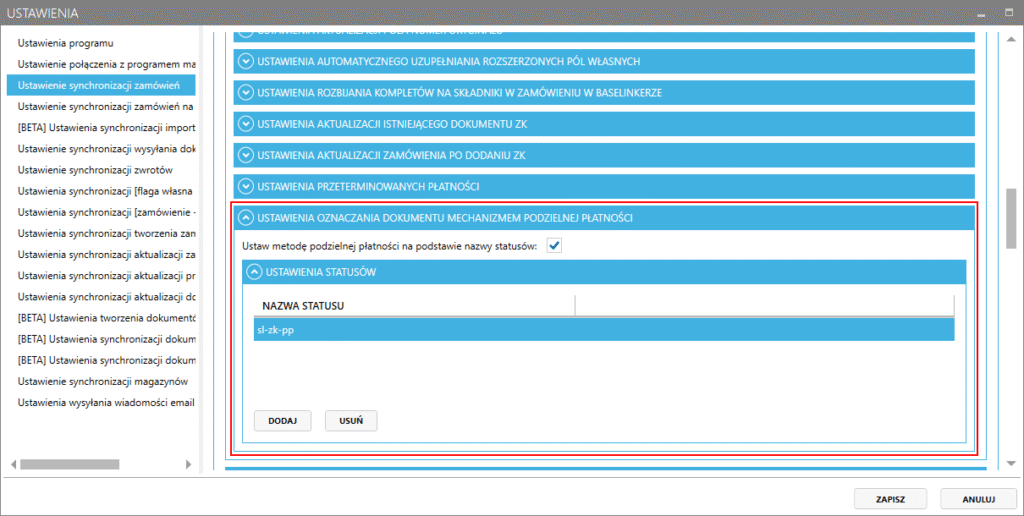Expand automatic extended custom fields settings section
The image size is (1024, 516).
tap(247, 61)
